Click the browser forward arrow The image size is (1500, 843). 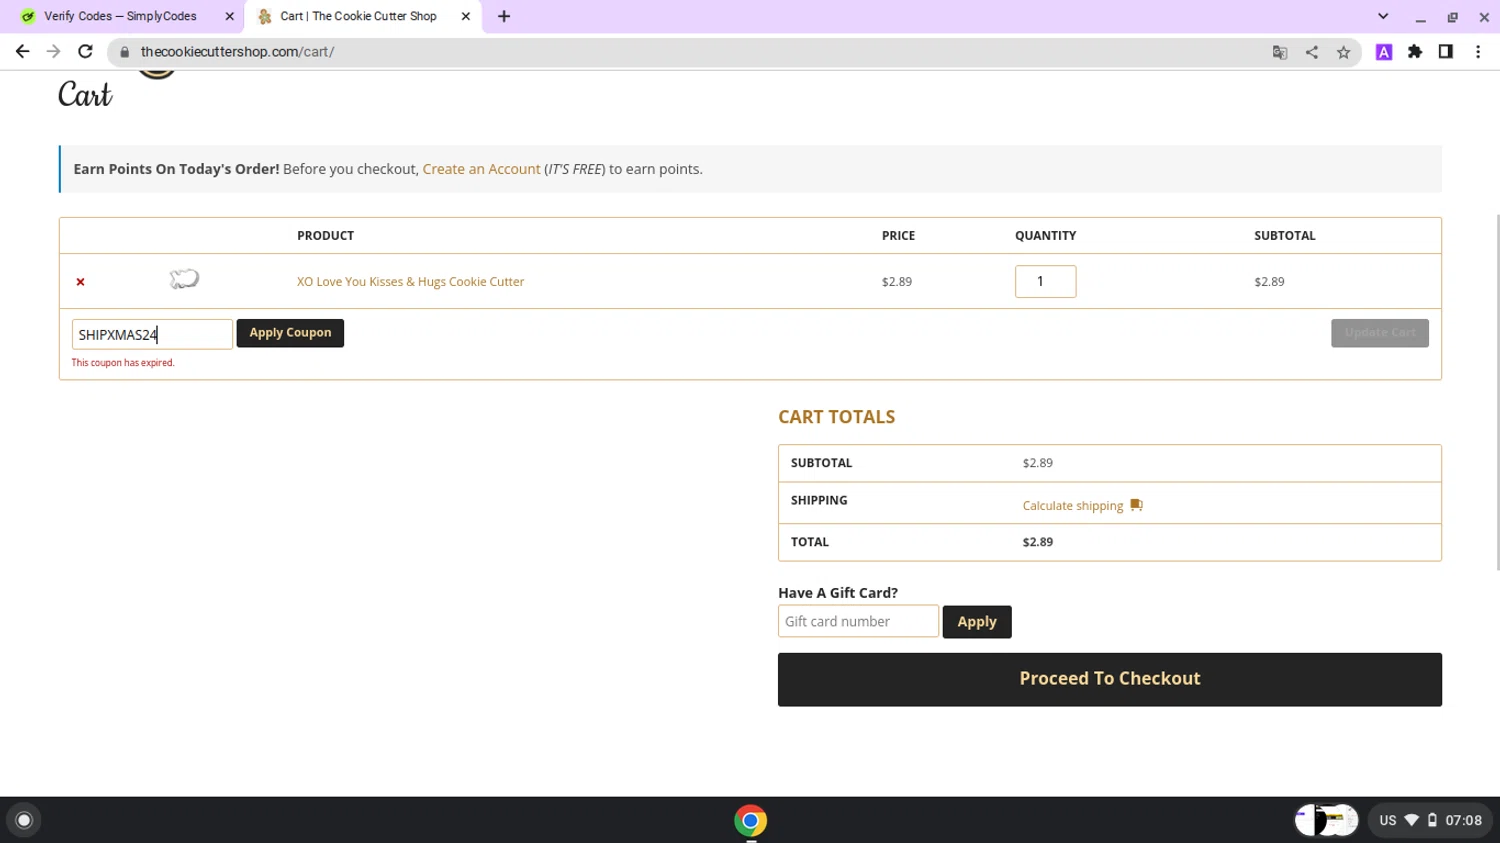click(53, 52)
